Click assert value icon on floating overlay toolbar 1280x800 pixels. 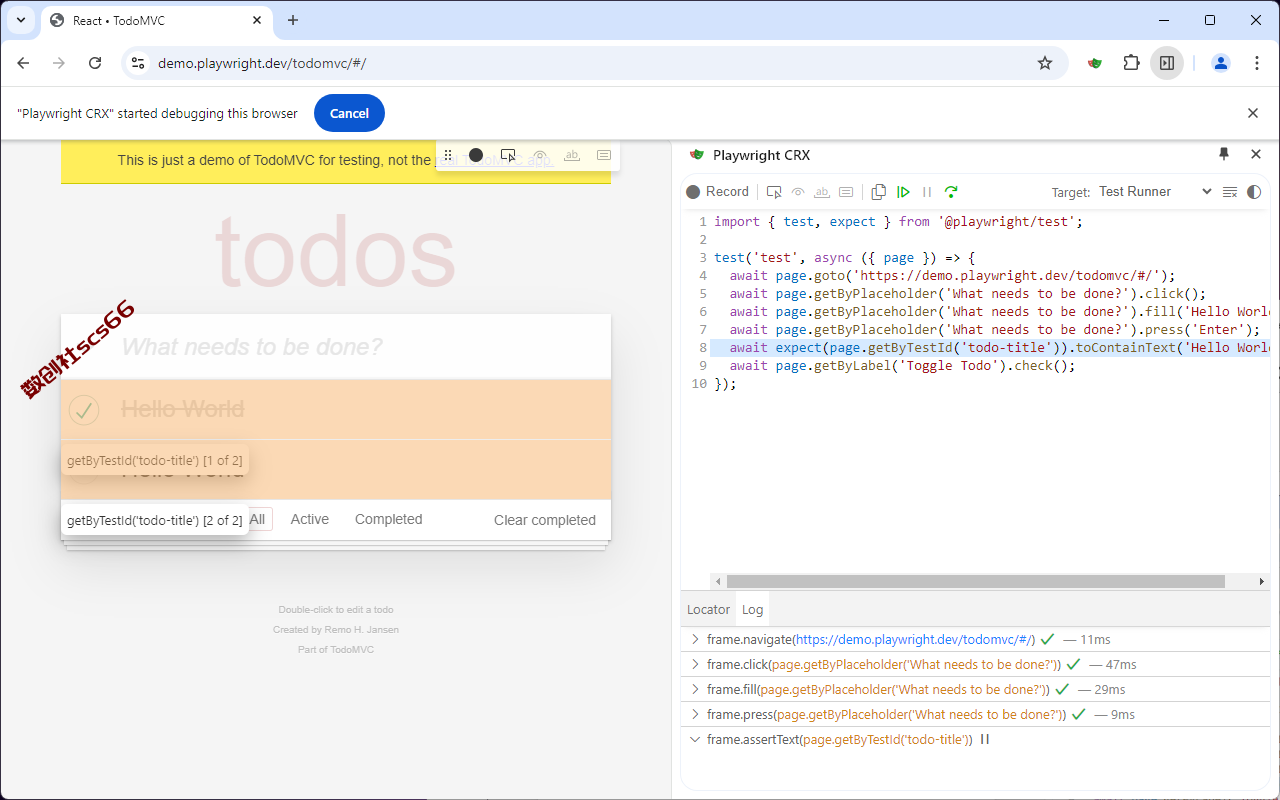(604, 155)
